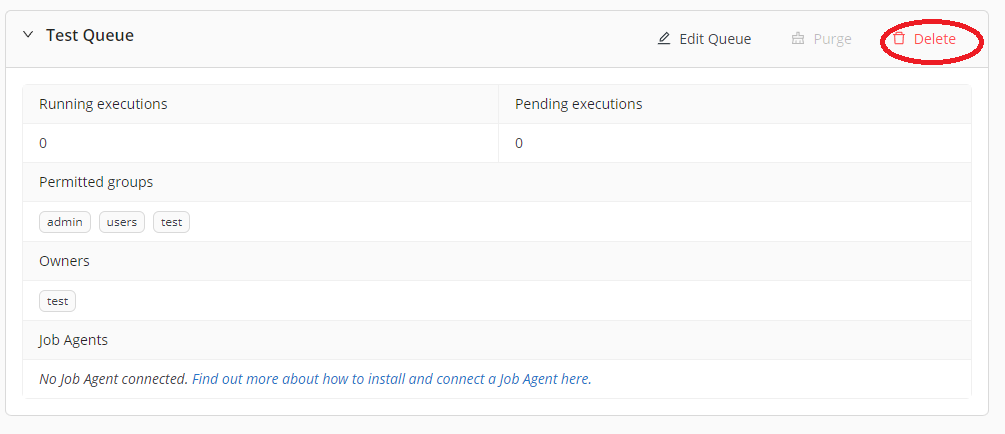Screen dimensions: 1005x434
Task: Click the red Delete trash icon
Action: tap(899, 38)
